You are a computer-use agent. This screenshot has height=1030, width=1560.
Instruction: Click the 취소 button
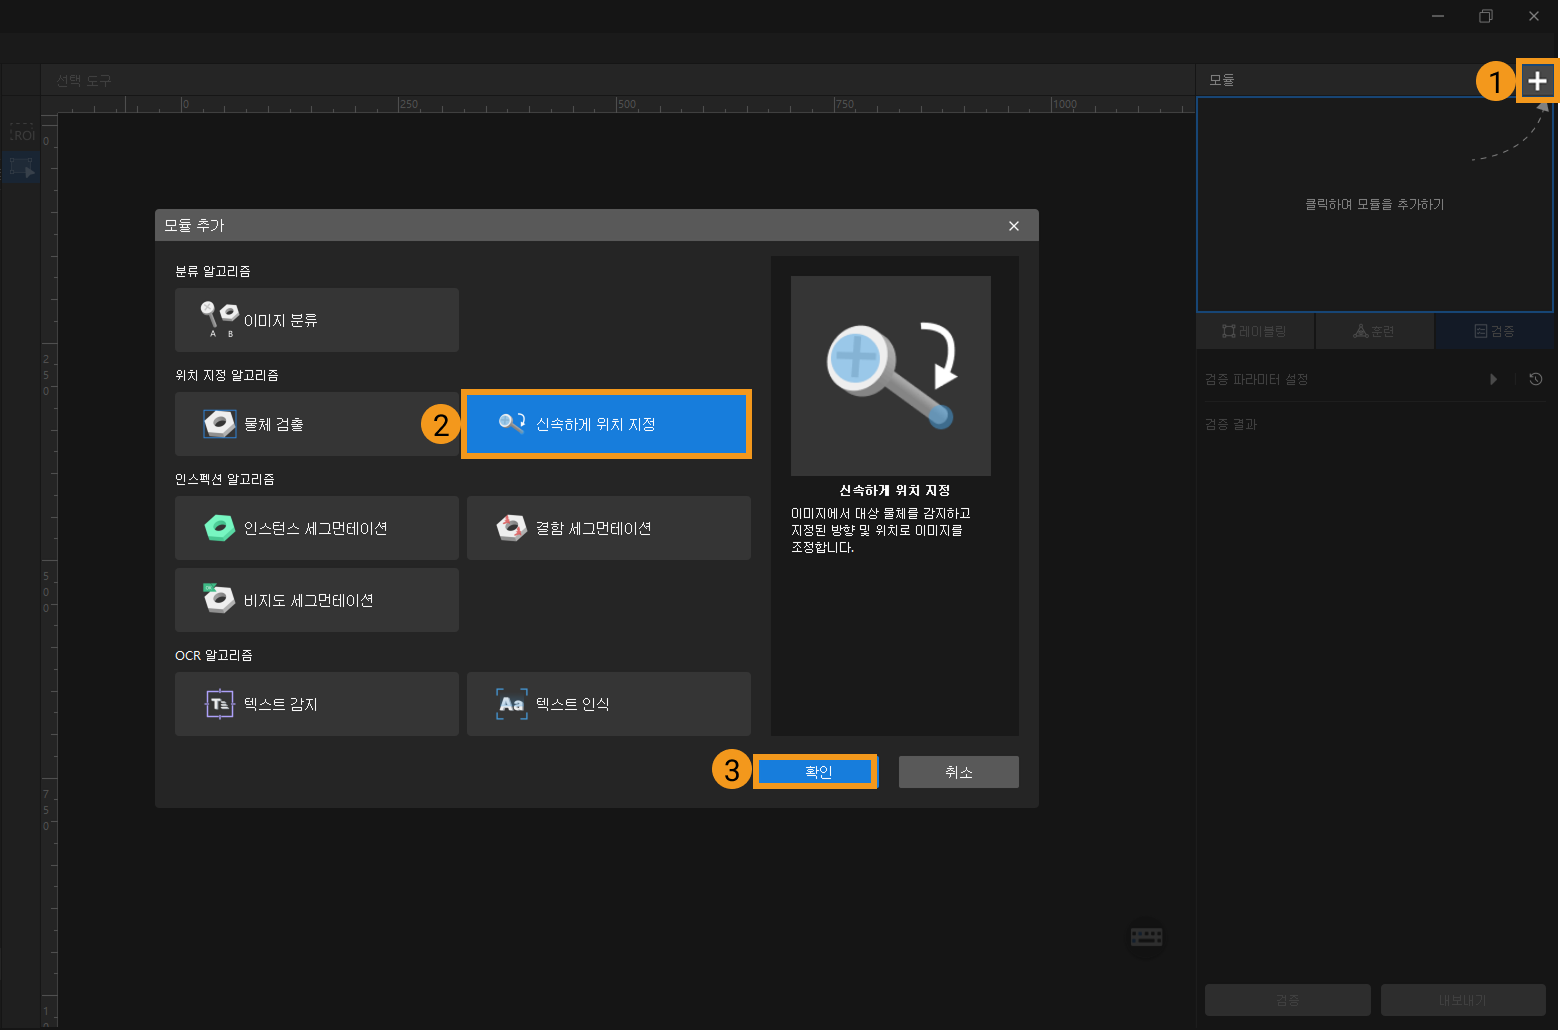coord(958,772)
